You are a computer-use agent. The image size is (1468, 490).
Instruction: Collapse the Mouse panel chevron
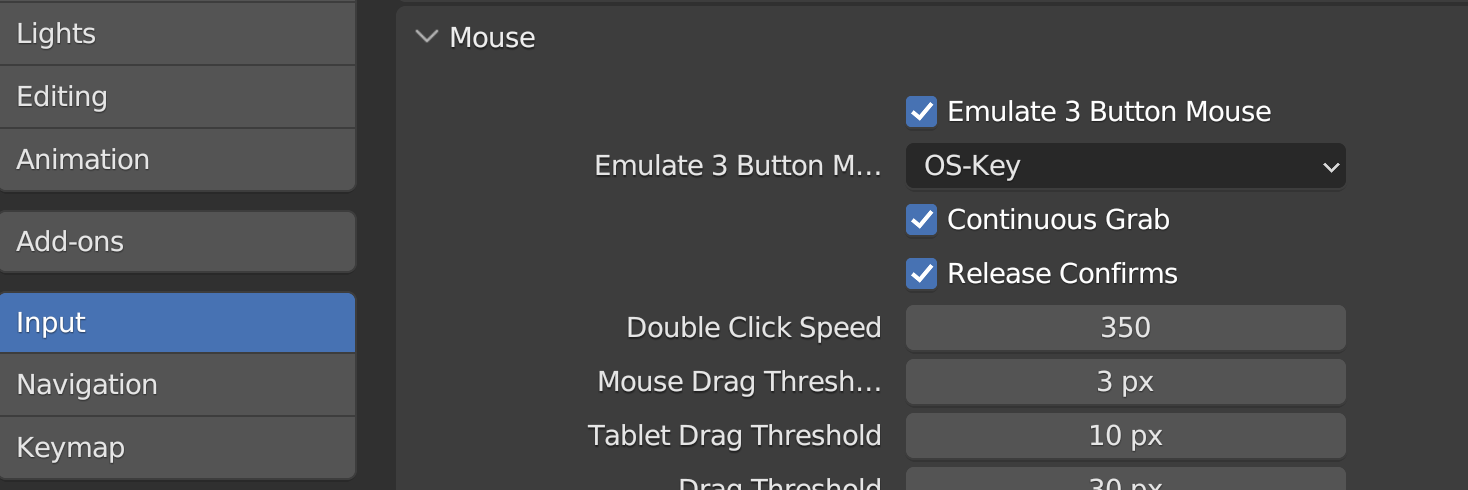[427, 38]
